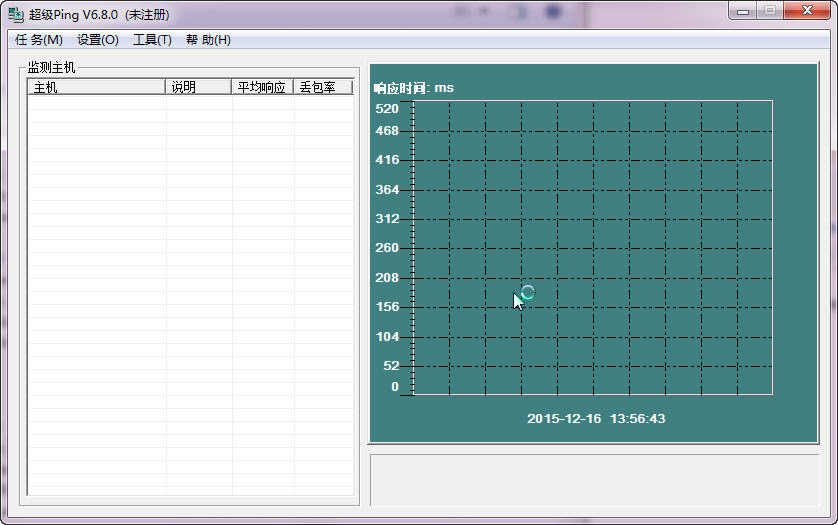Open the 设置(O) menu
The width and height of the screenshot is (838, 525).
[97, 40]
